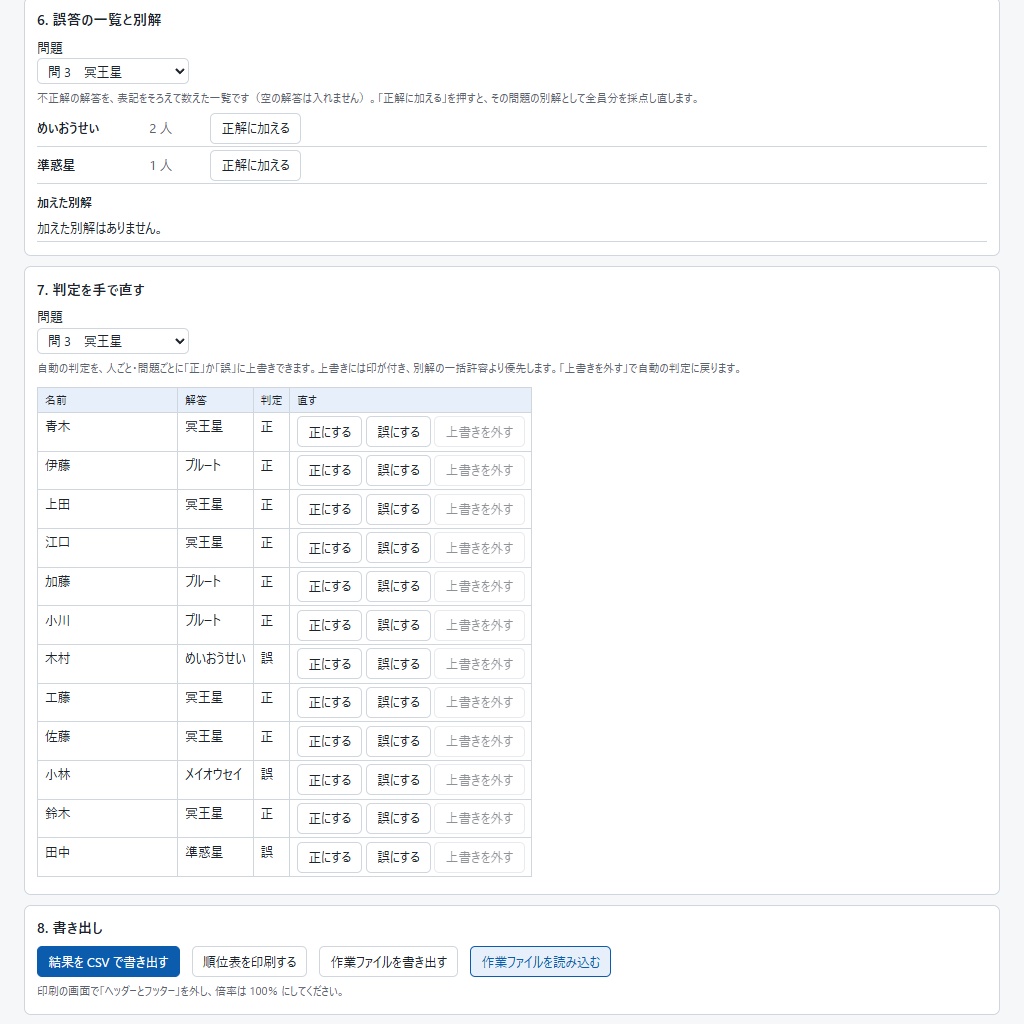Click 誤にする in the 小林 row
Image resolution: width=1024 pixels, height=1024 pixels.
(398, 780)
